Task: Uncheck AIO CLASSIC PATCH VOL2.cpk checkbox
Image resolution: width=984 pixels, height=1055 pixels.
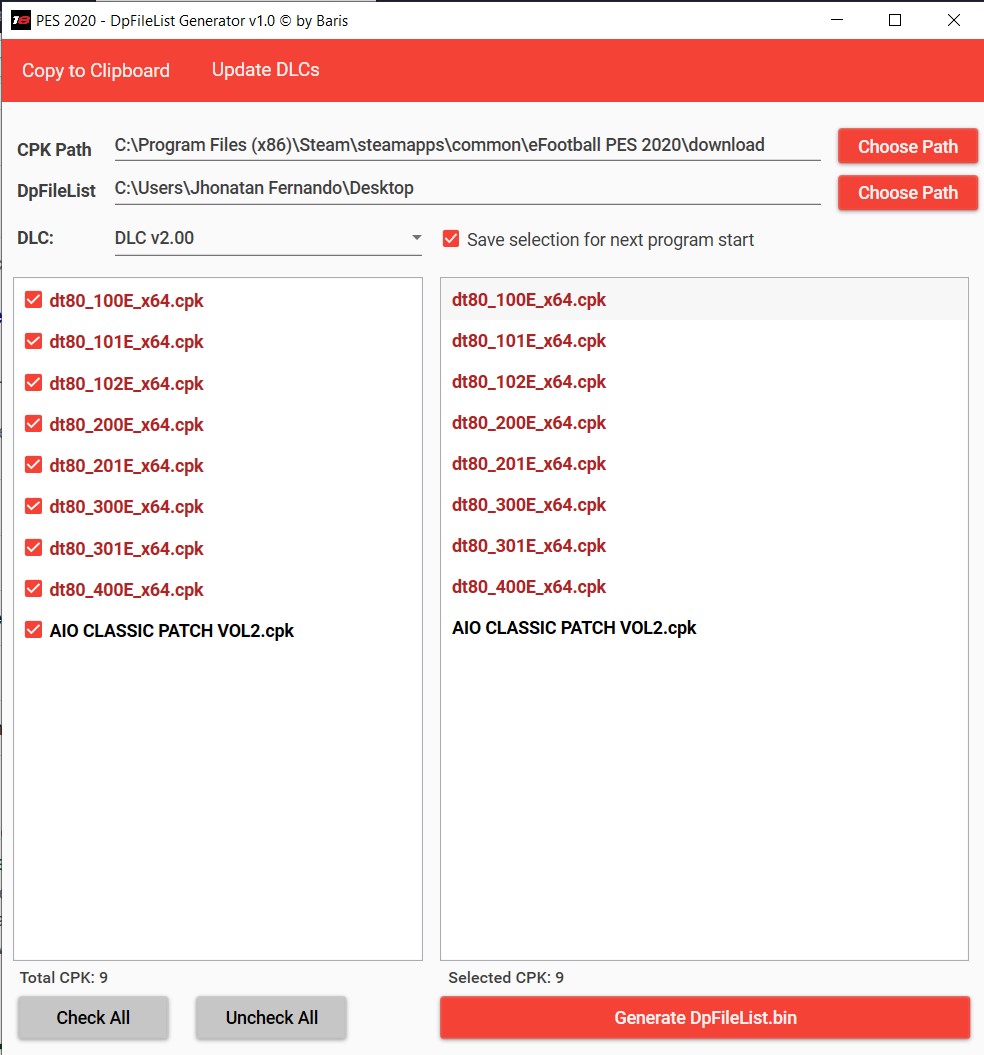Action: (33, 630)
